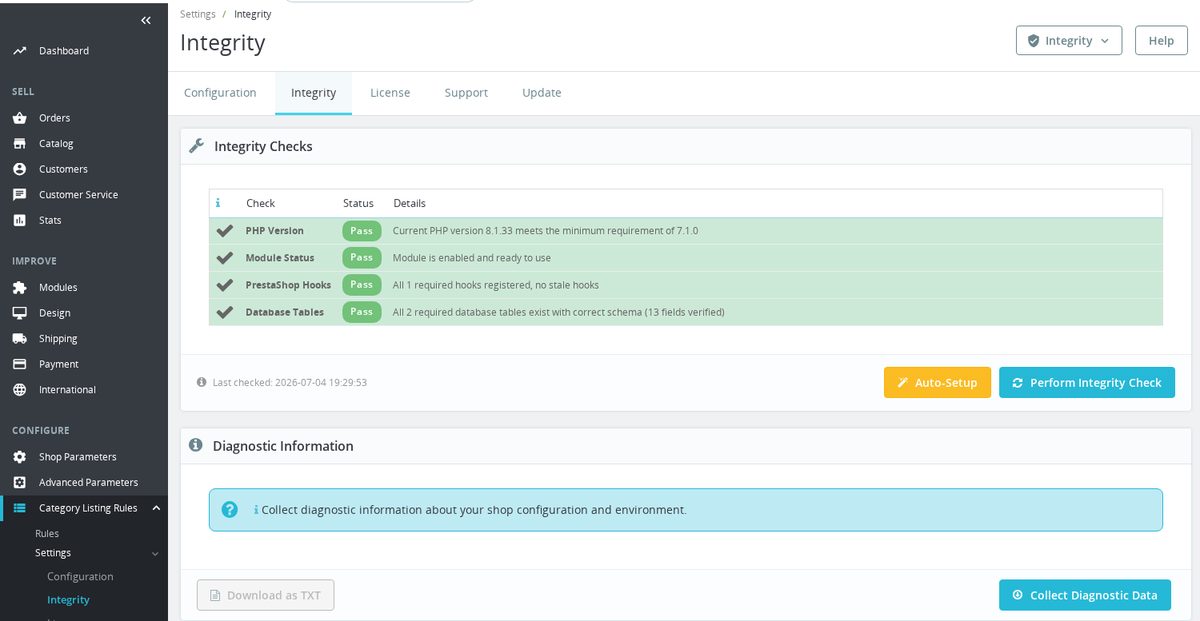Open Customer Service in the sidebar
This screenshot has height=621, width=1200.
tap(78, 194)
